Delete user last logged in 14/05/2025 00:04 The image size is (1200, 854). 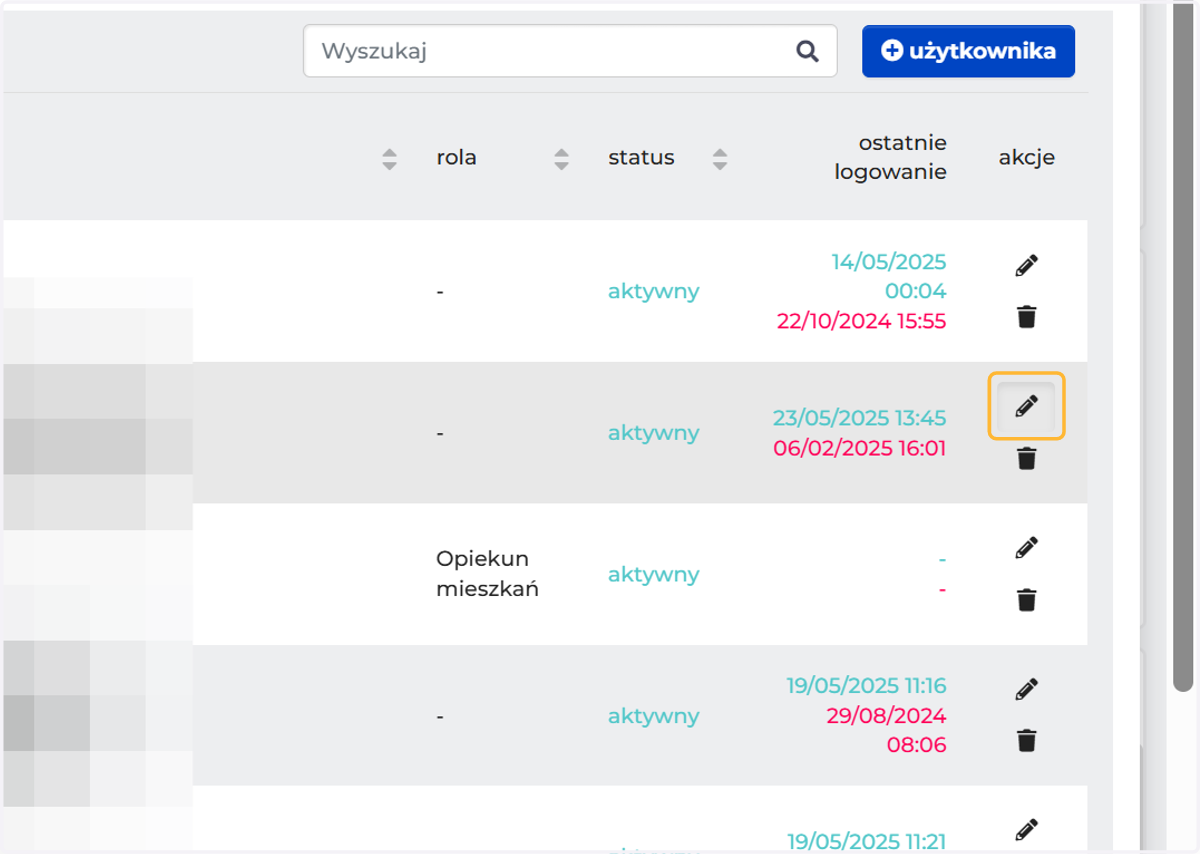click(1026, 317)
